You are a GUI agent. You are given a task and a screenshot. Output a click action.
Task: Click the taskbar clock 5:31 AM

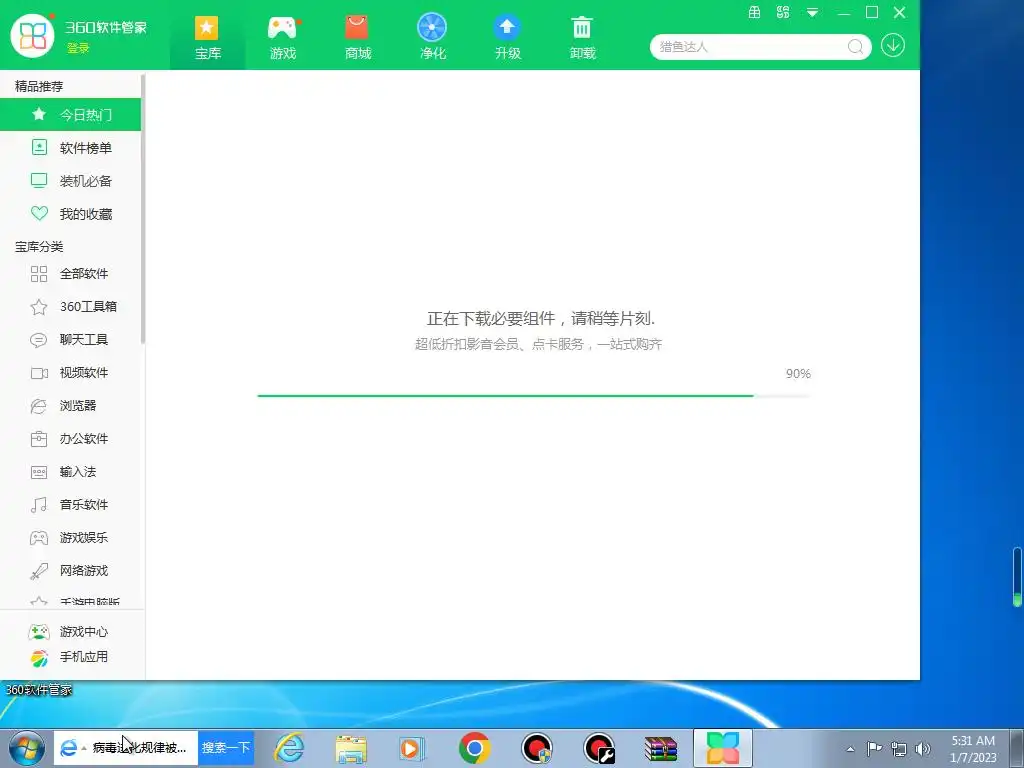pos(973,748)
